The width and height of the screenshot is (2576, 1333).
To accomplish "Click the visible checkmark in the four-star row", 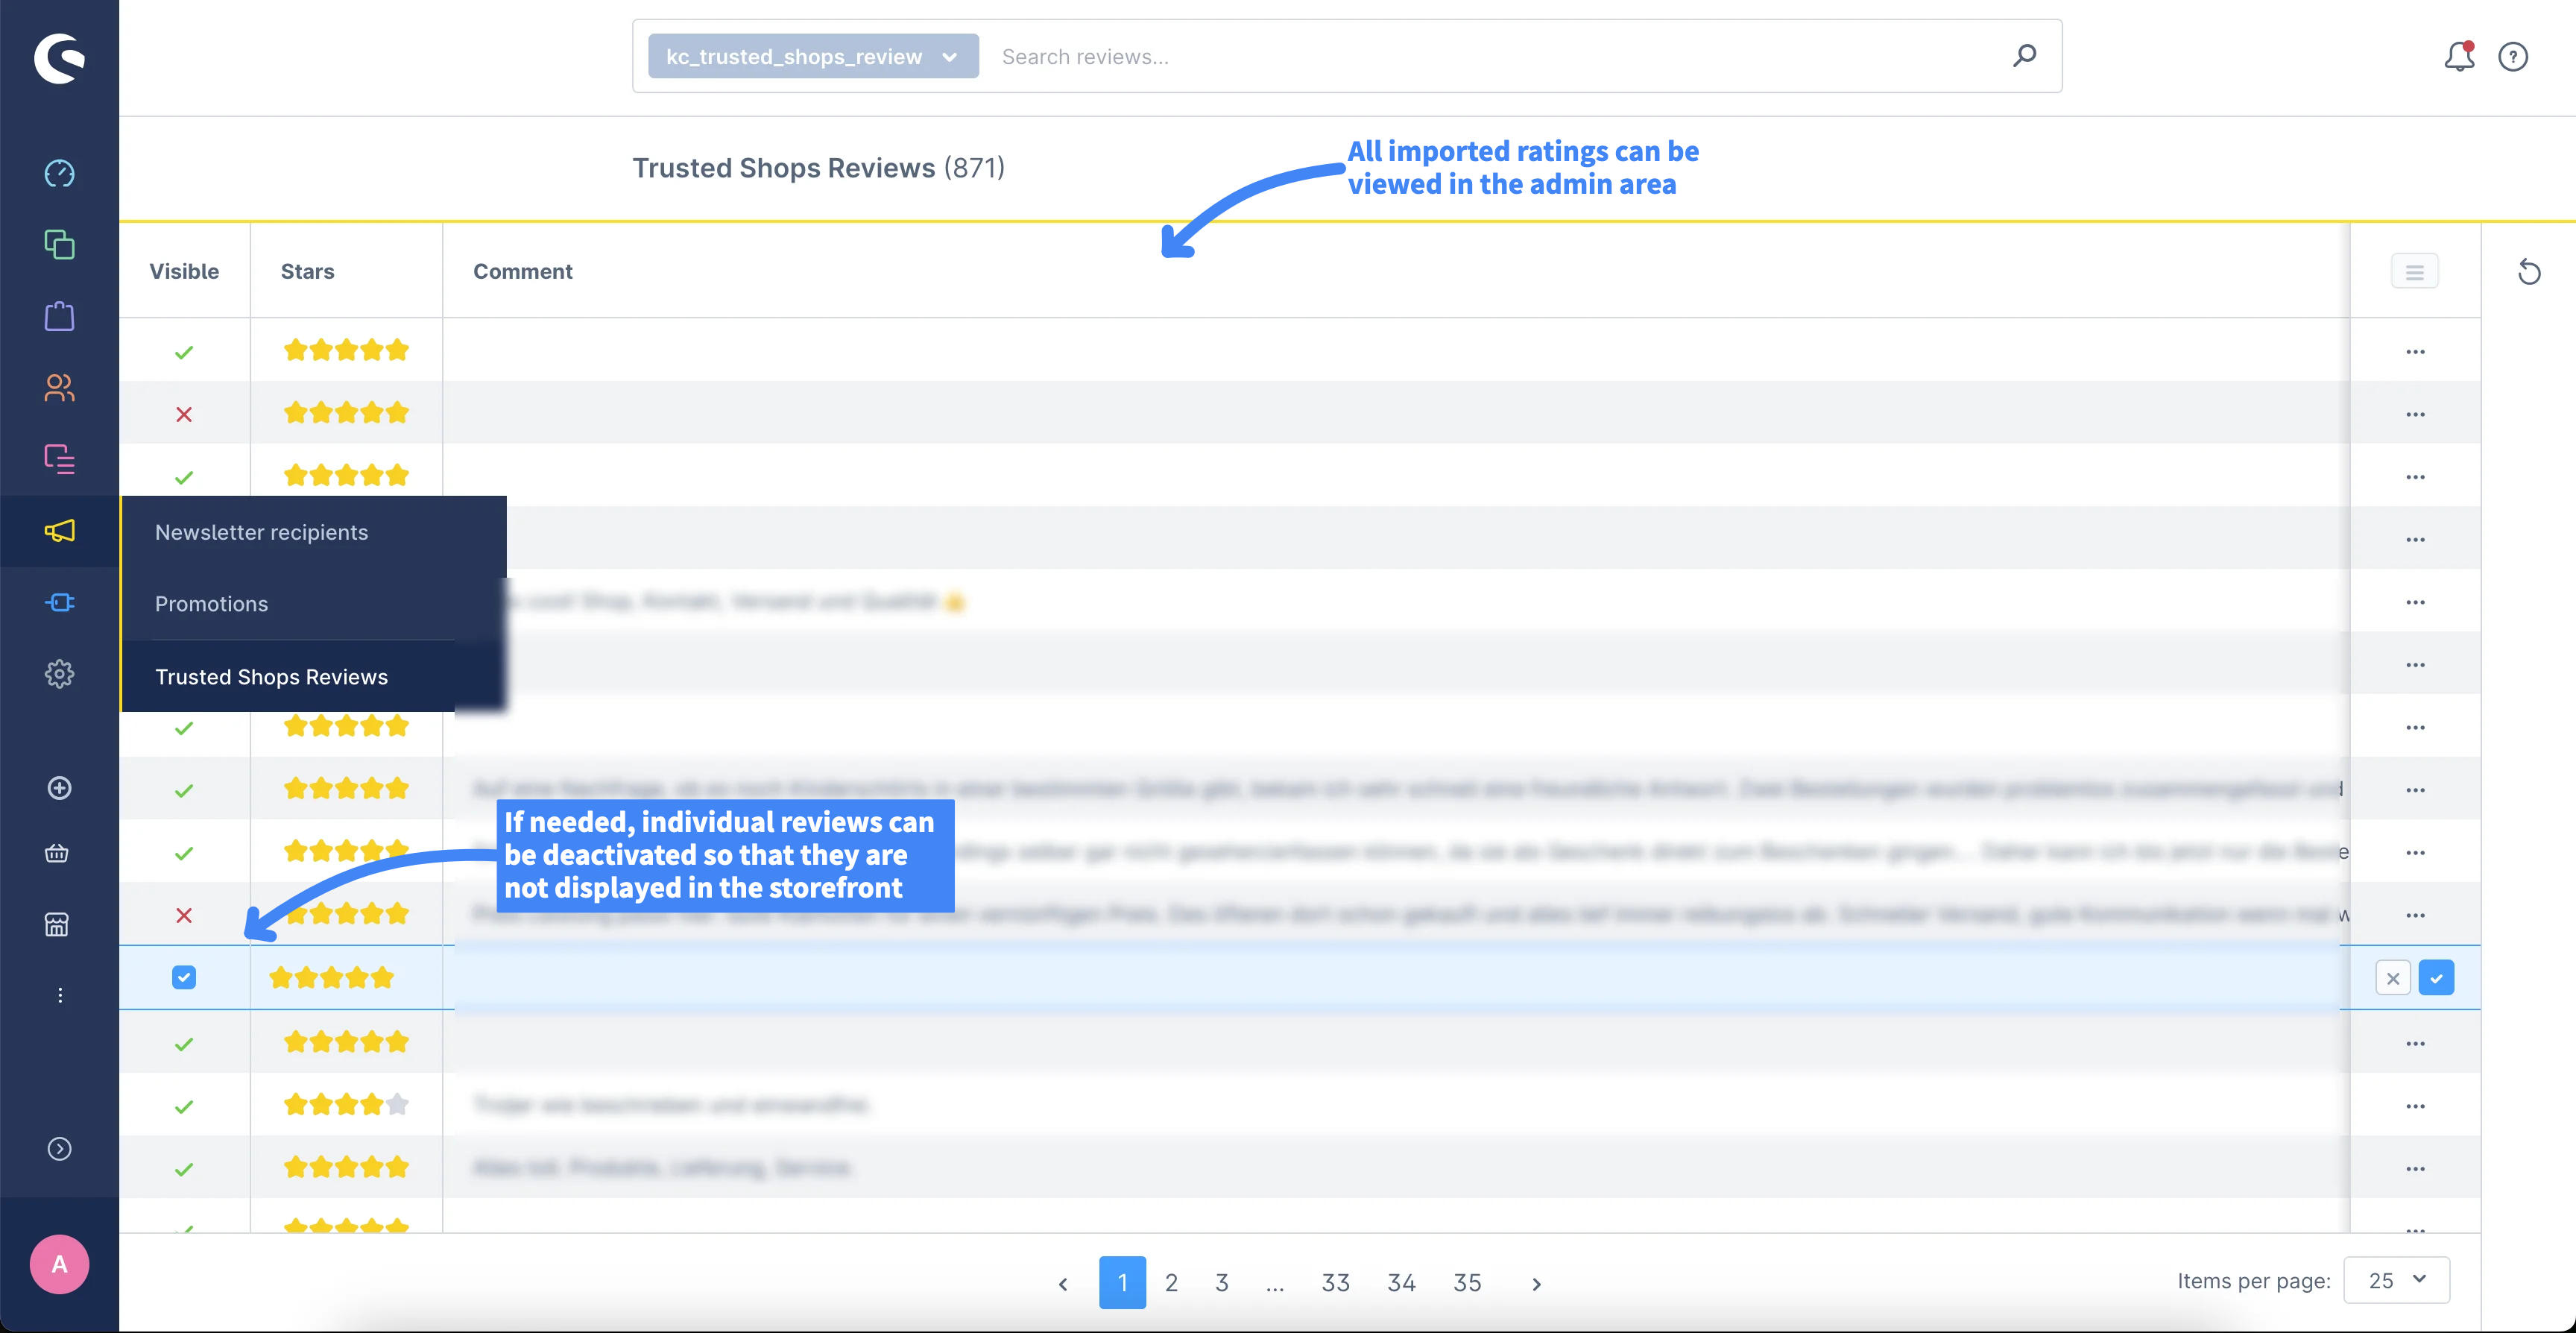I will pyautogui.click(x=184, y=1106).
